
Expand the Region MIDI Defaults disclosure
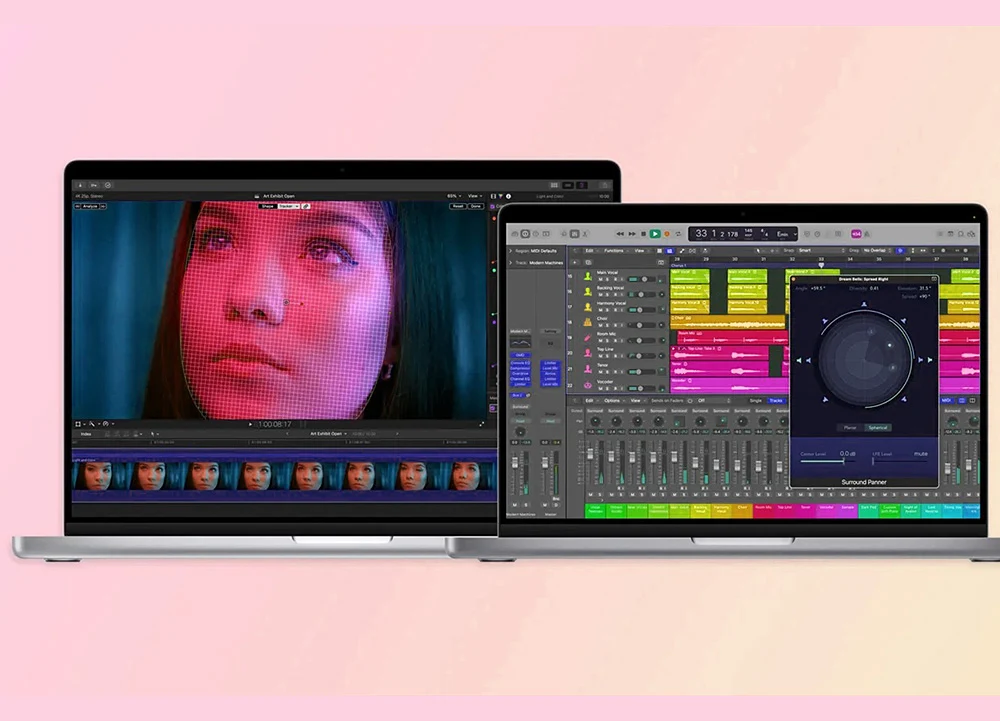[x=510, y=251]
